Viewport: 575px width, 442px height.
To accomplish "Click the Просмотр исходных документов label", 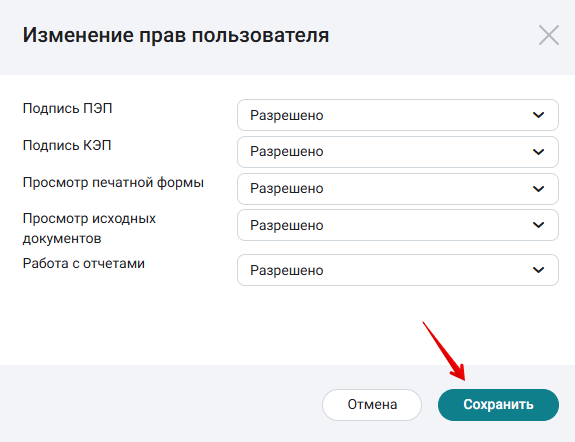I will click(x=89, y=229).
